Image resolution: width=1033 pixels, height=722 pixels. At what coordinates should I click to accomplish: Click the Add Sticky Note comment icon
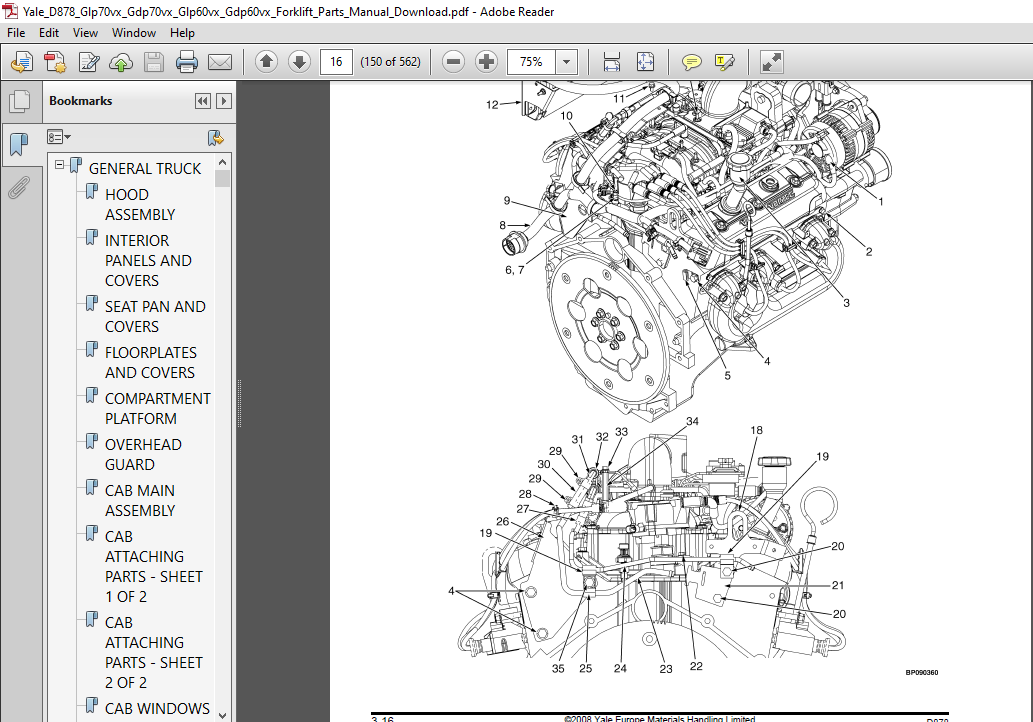tap(691, 62)
